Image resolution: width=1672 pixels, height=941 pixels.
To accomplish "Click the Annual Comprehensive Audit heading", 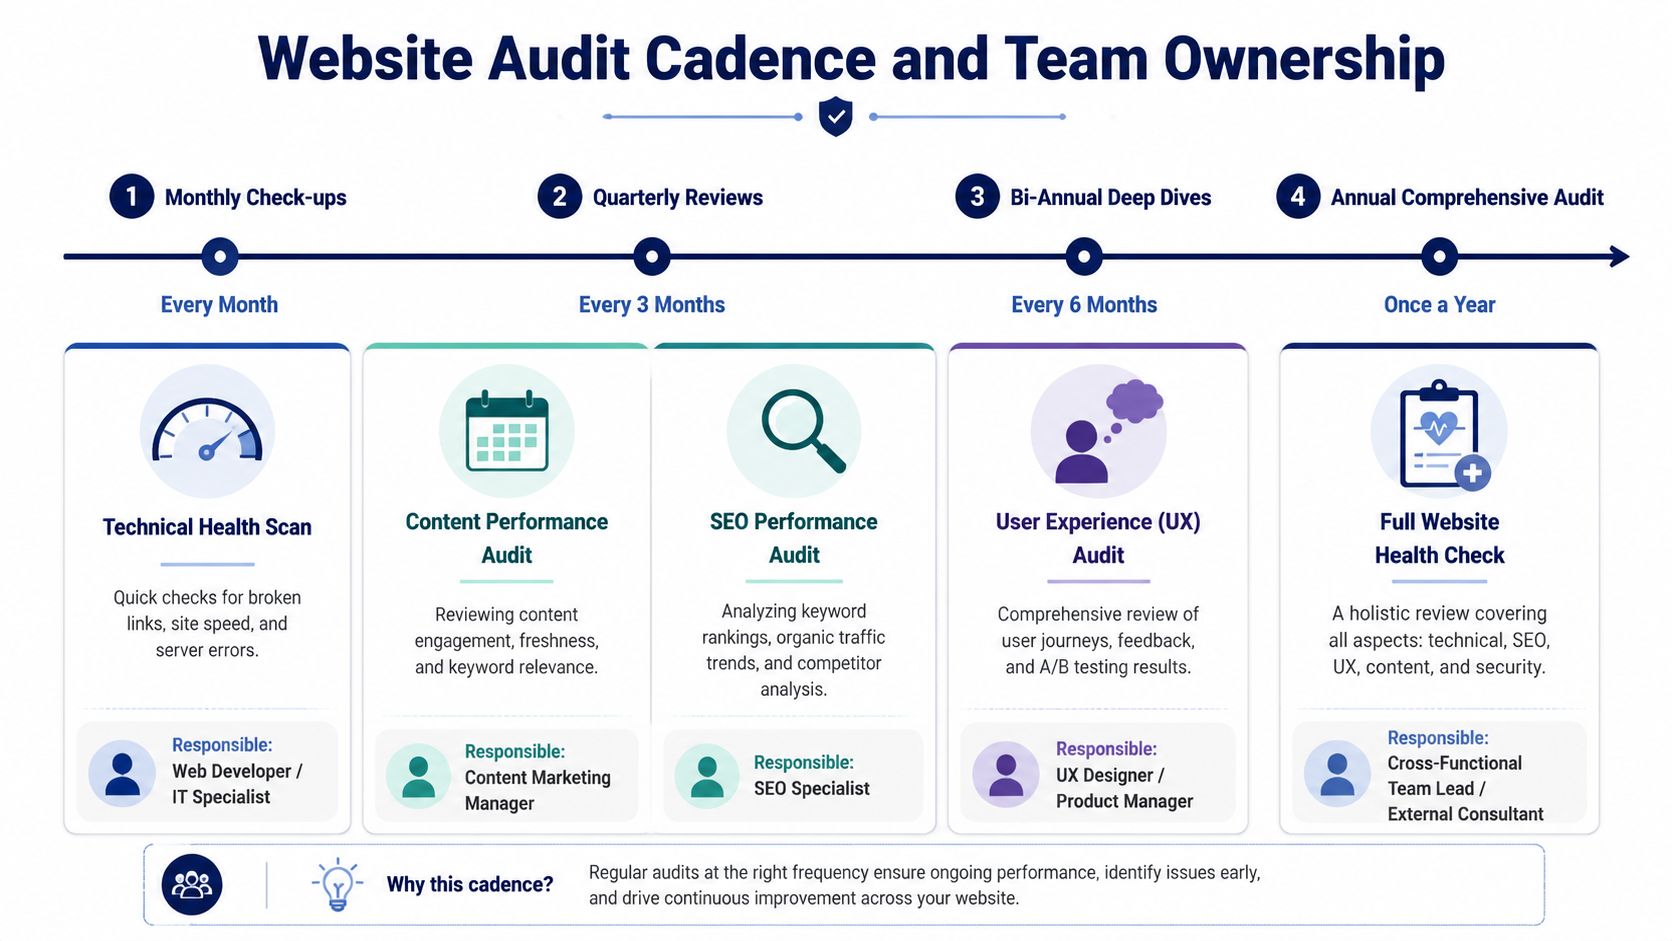I will 1467,197.
